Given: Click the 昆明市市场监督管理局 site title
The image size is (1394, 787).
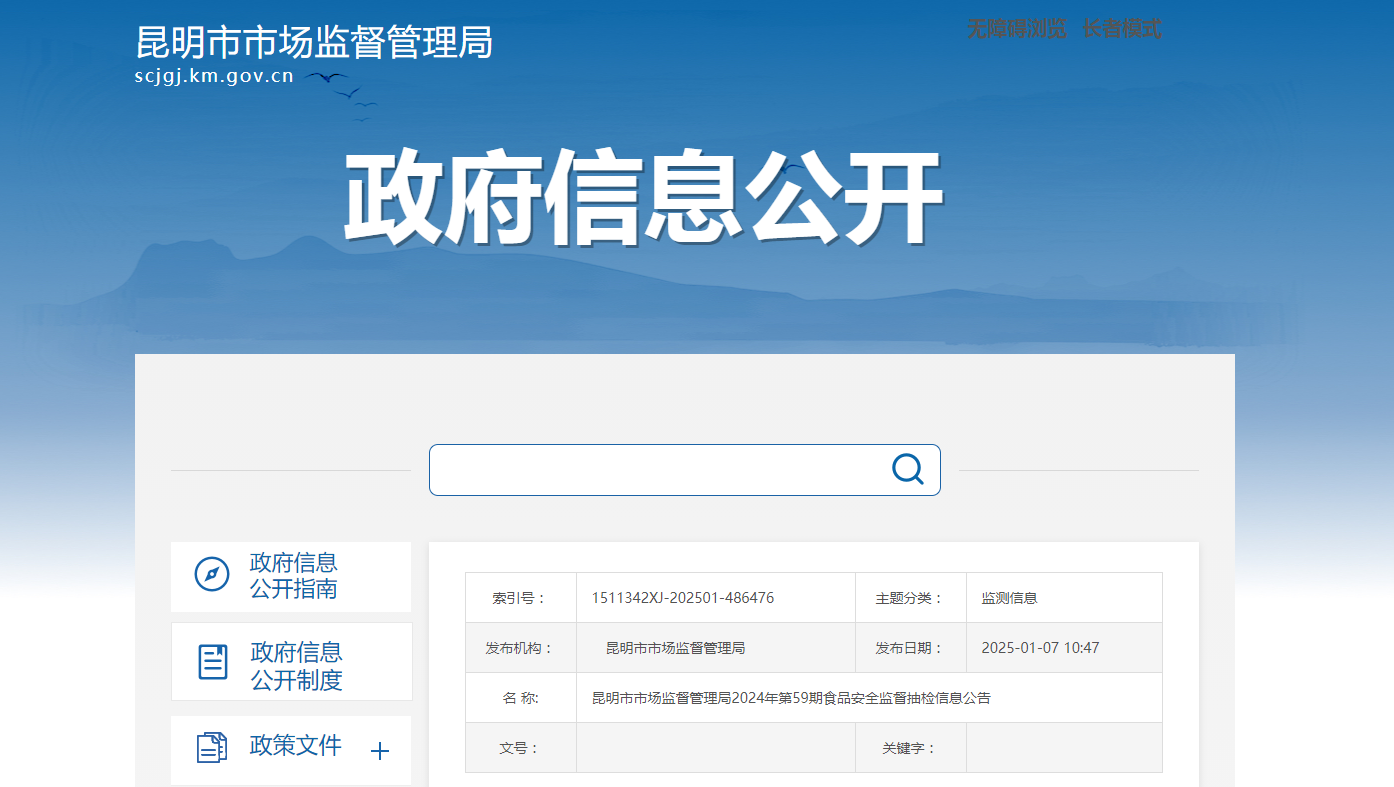Looking at the screenshot, I should click(314, 42).
